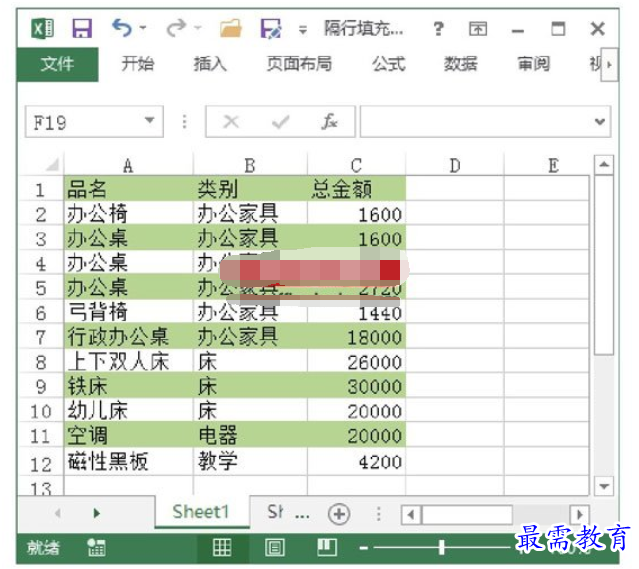
Task: Open ribbon display options icon
Action: [478, 29]
